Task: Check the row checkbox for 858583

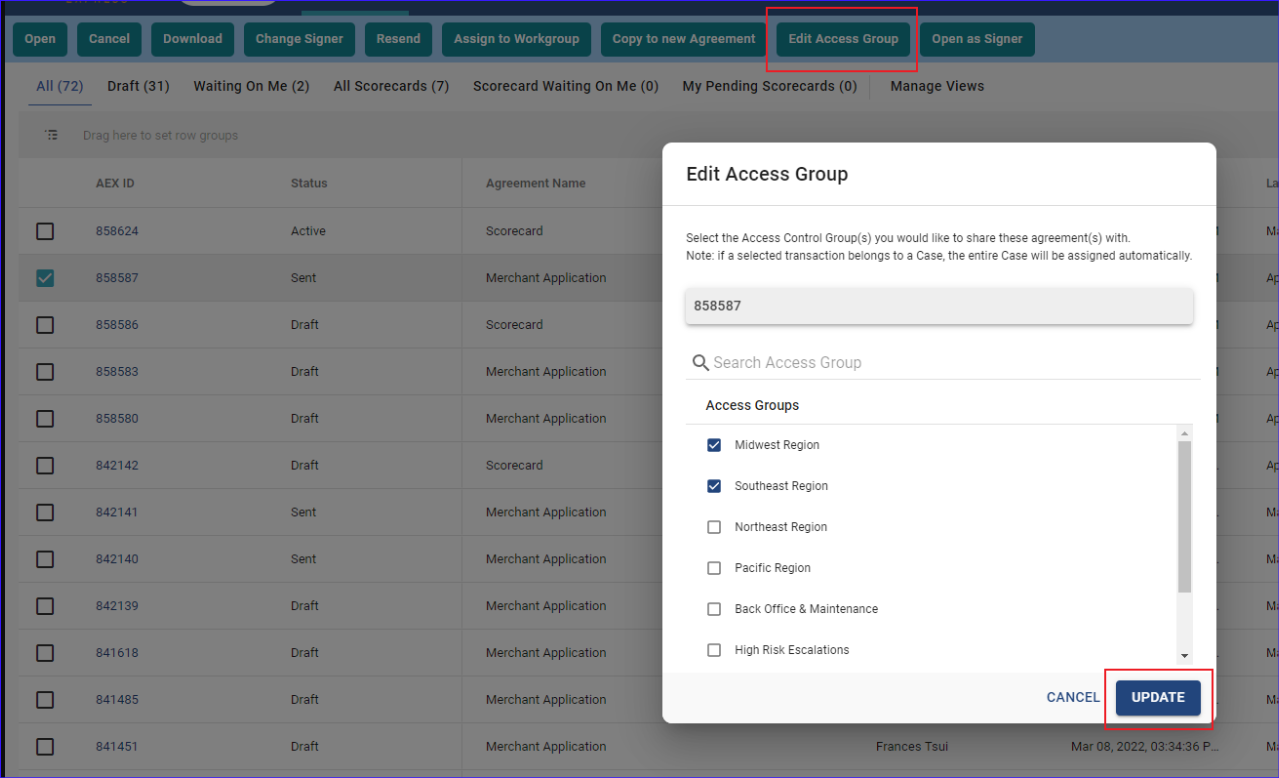Action: (45, 372)
